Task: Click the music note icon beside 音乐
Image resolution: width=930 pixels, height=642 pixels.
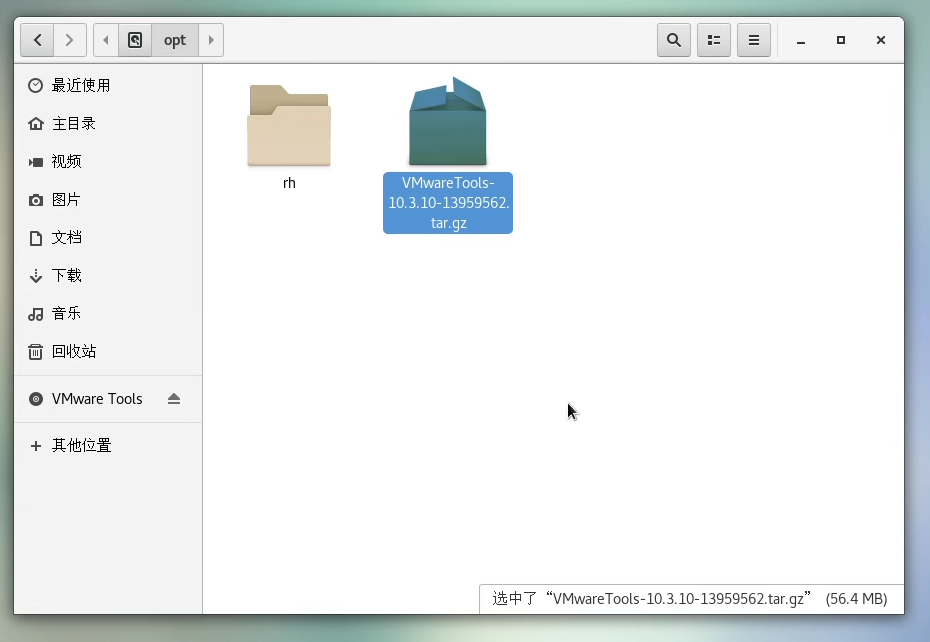Action: coord(36,314)
